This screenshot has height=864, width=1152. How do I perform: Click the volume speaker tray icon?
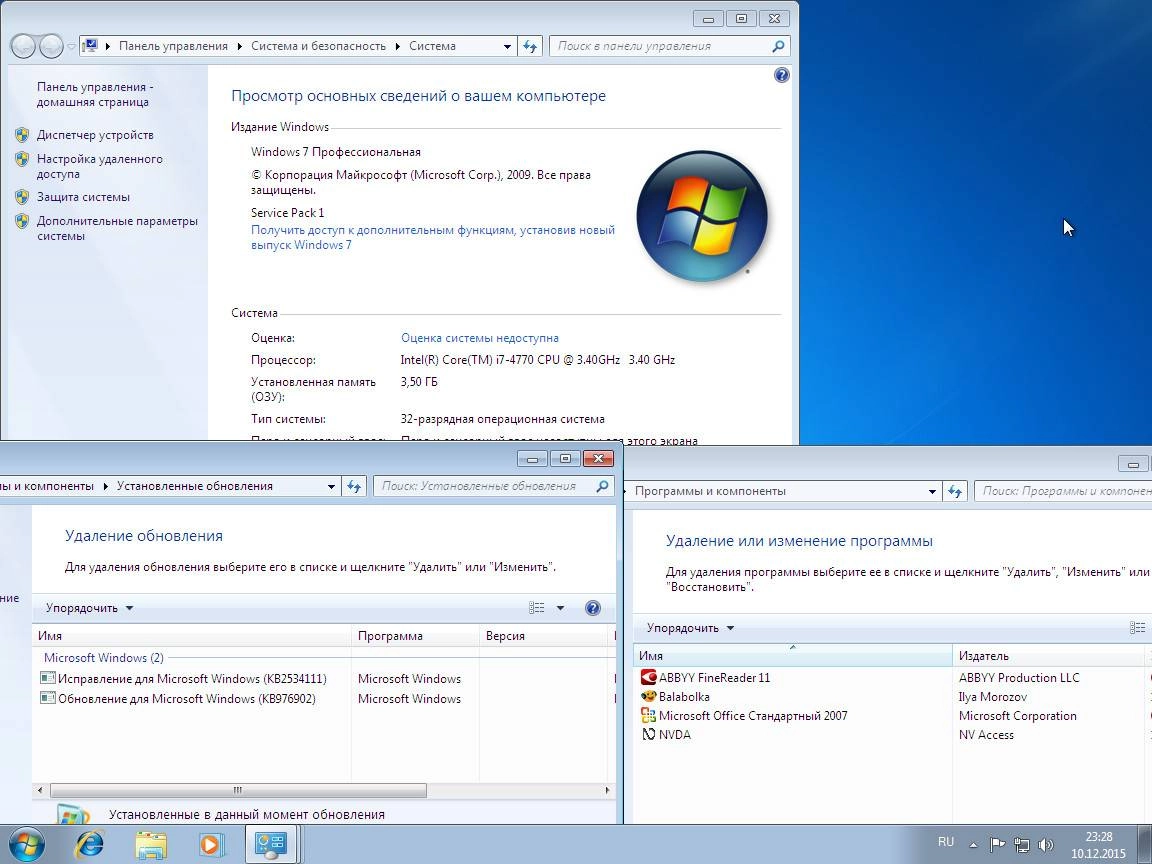point(1046,845)
